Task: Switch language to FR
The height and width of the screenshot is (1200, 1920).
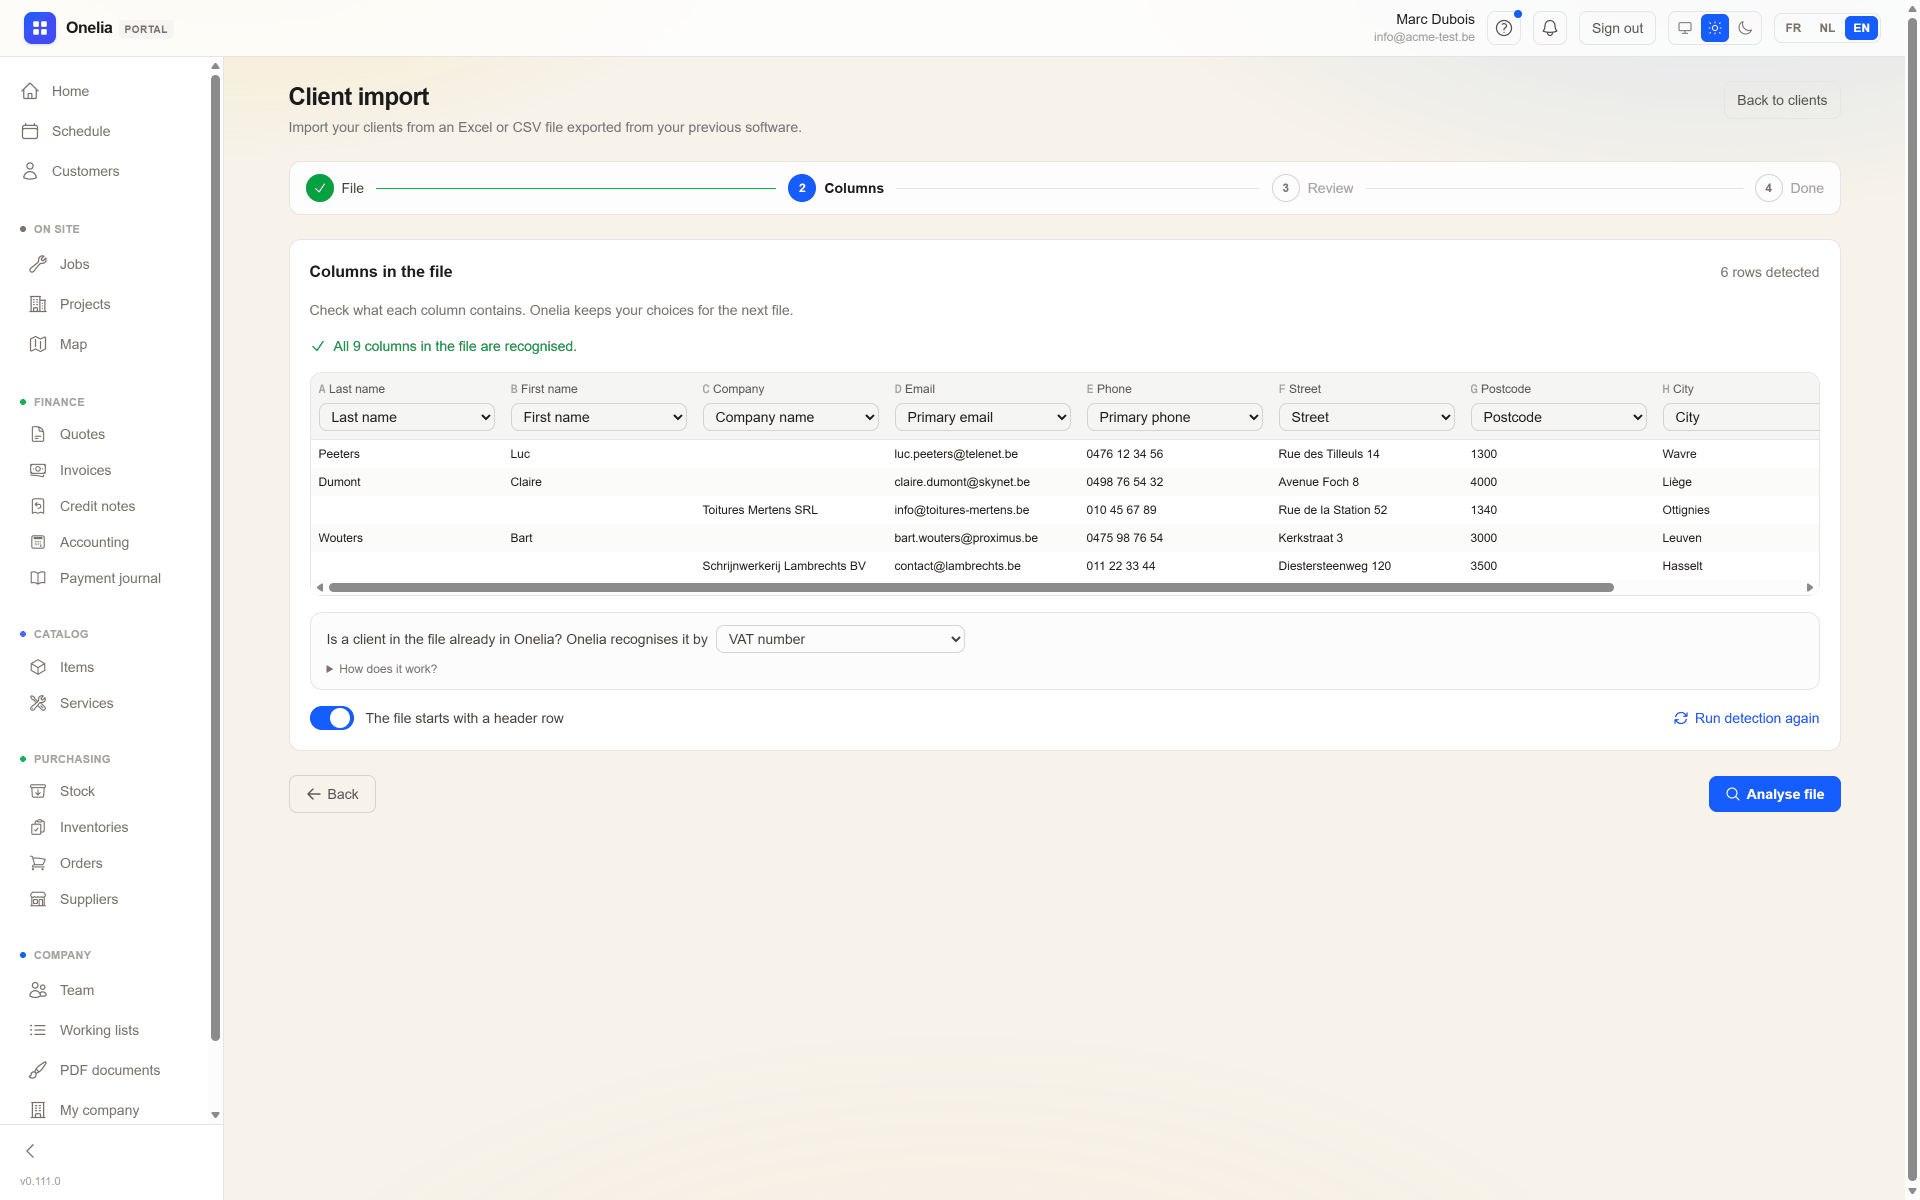Action: 1793,28
